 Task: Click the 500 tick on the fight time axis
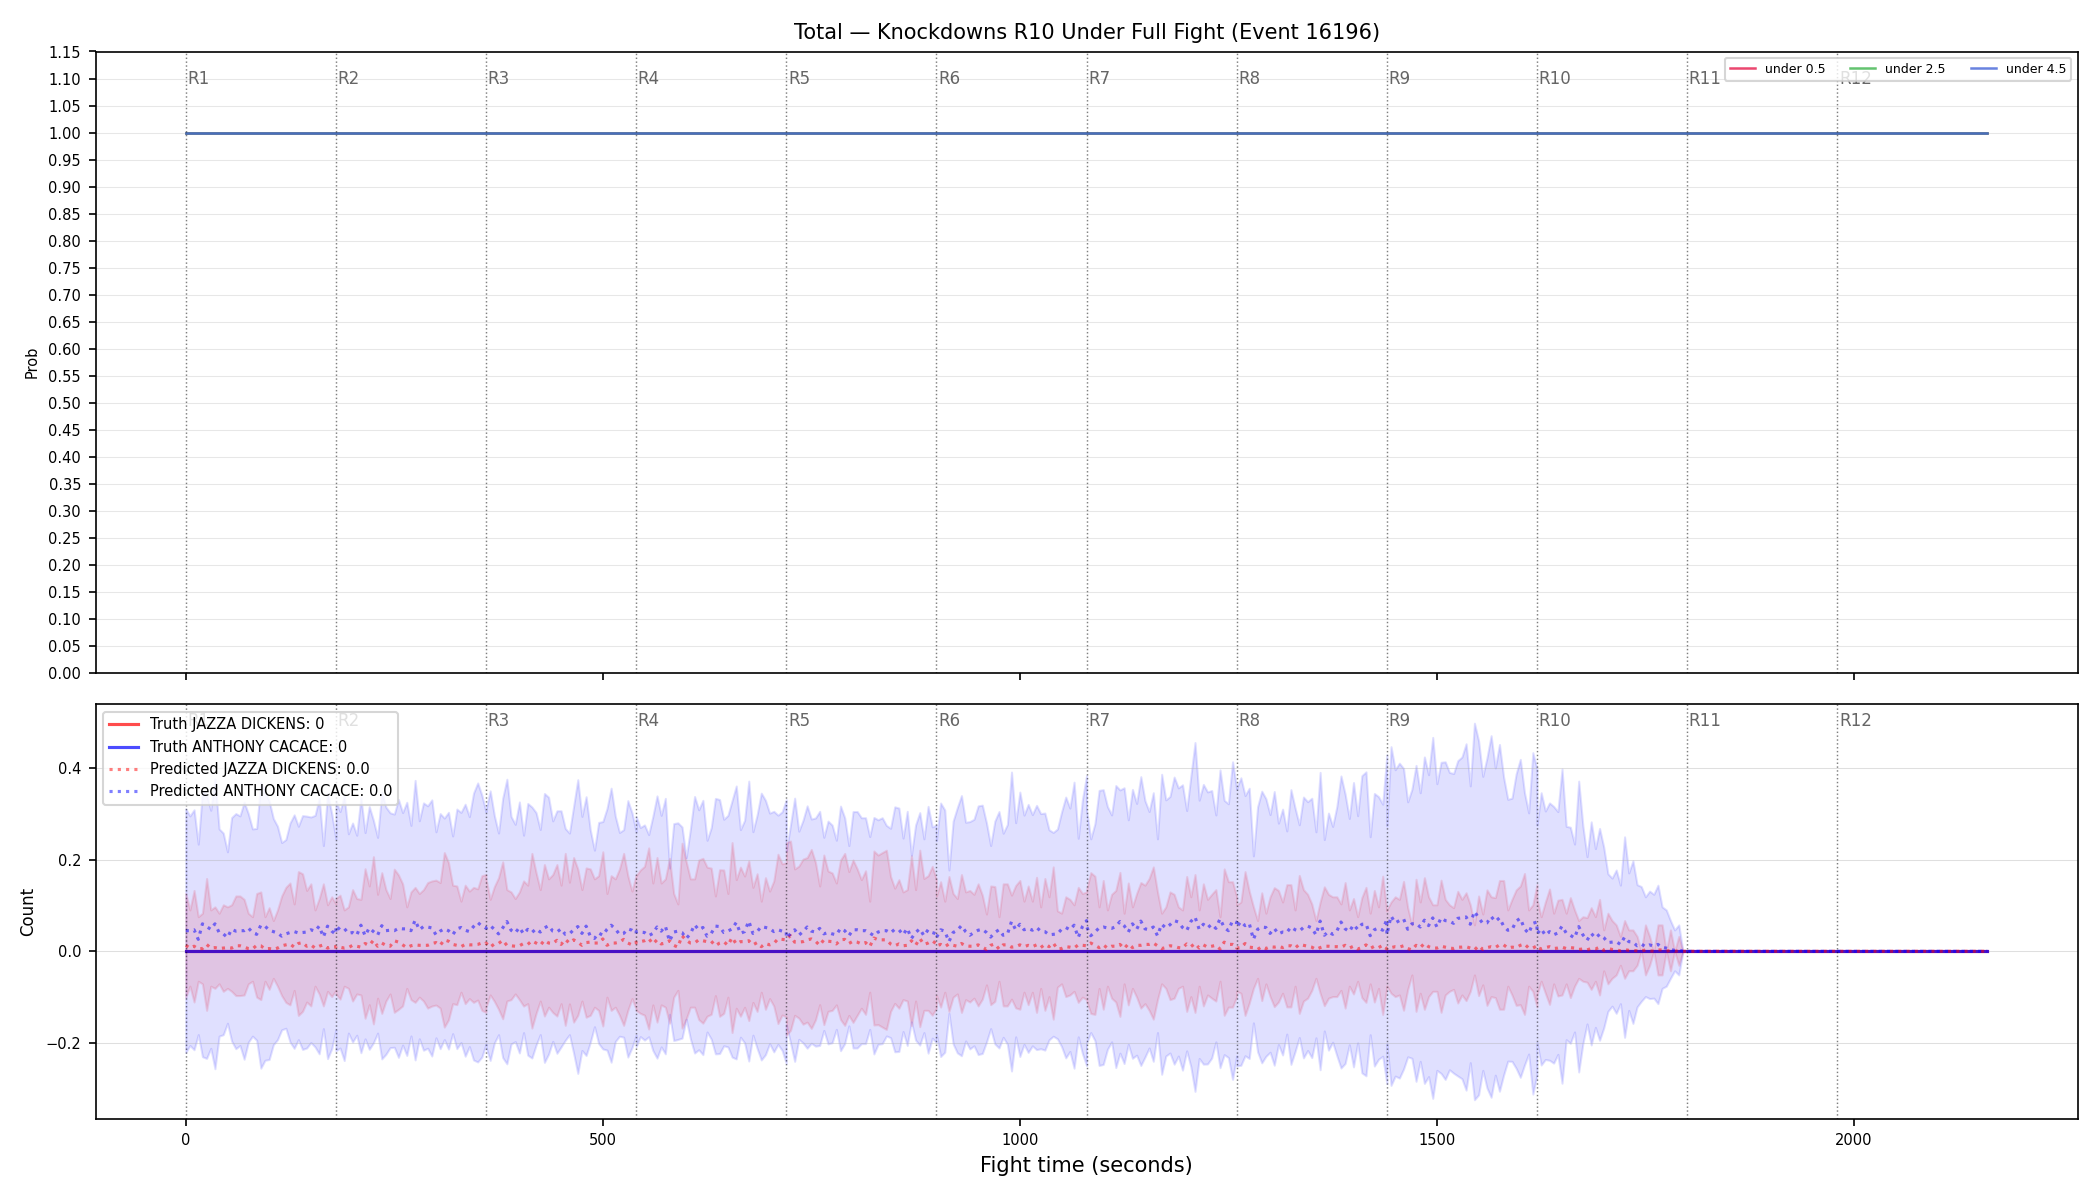click(602, 1139)
